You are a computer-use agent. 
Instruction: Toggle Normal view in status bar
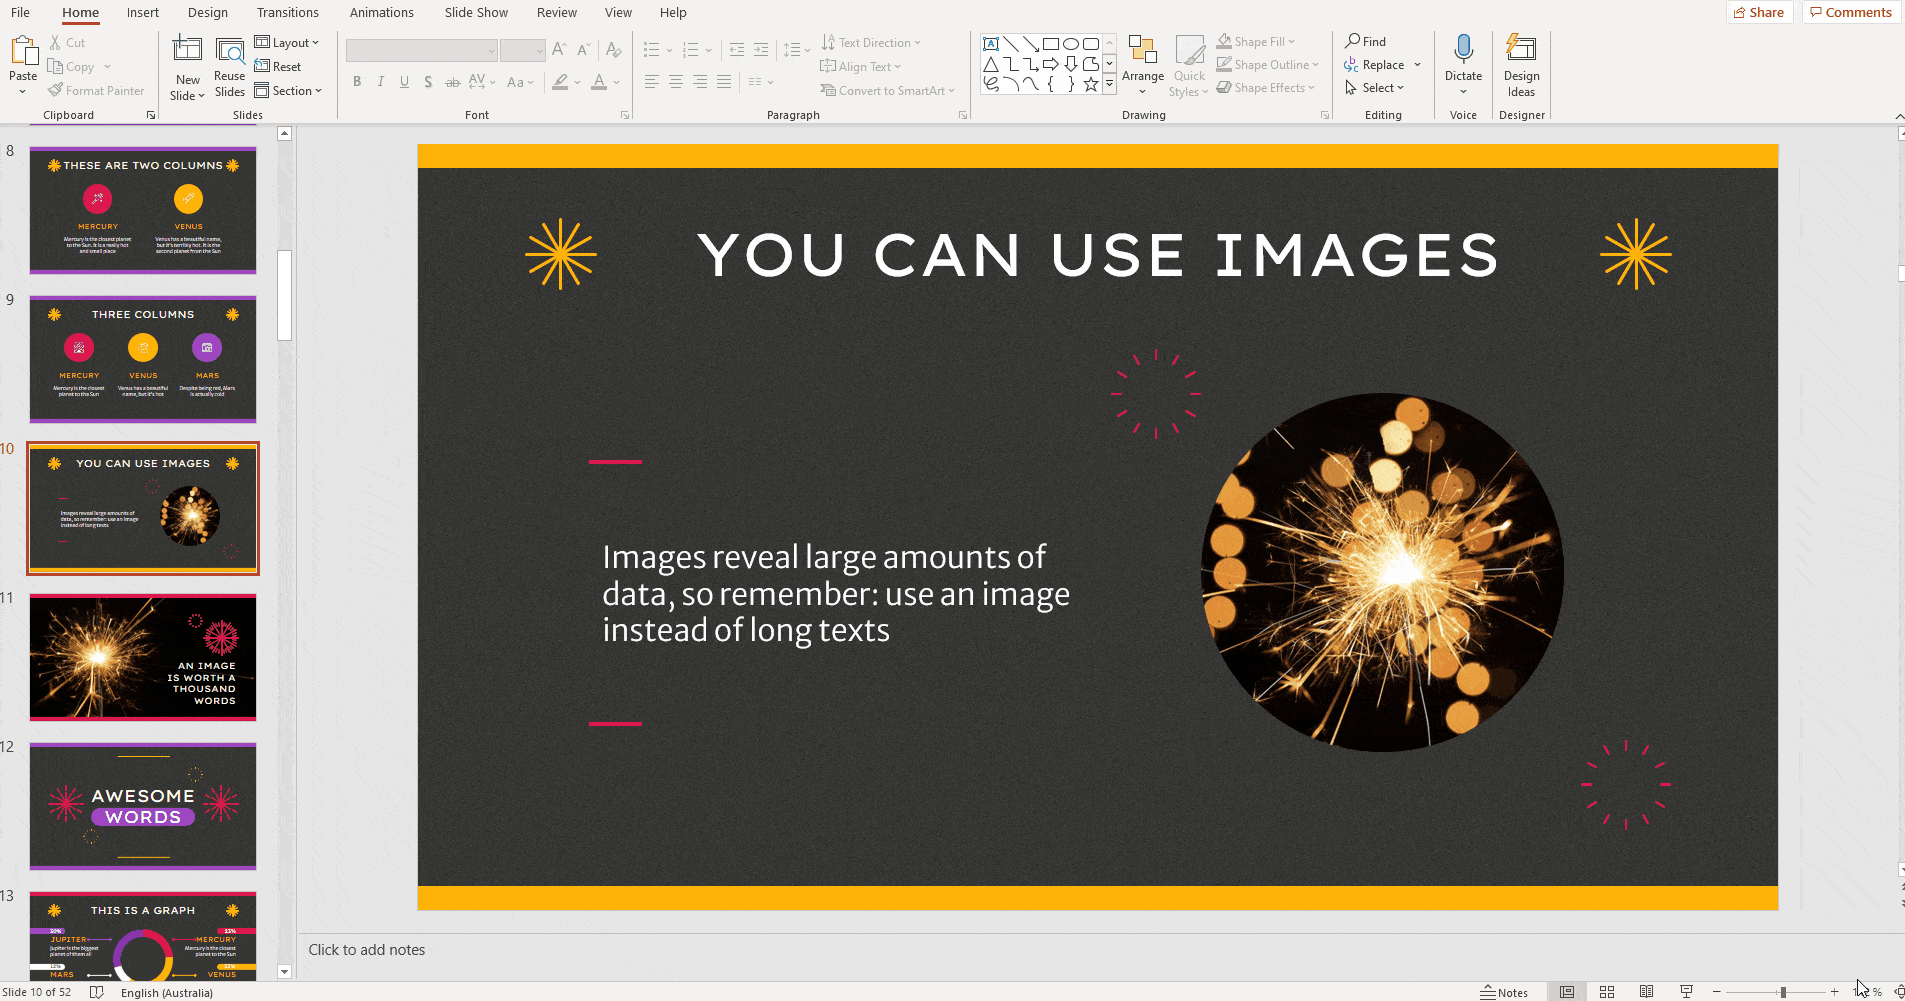point(1567,992)
